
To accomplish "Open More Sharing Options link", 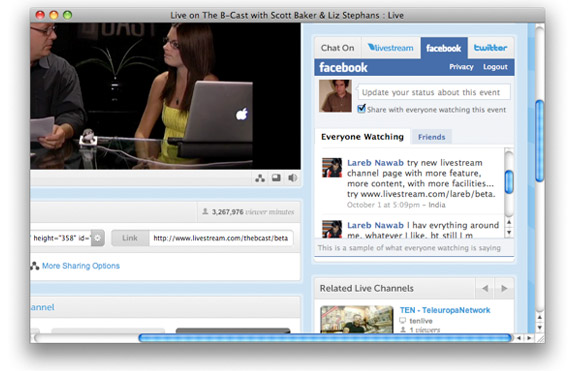I will 81,266.
